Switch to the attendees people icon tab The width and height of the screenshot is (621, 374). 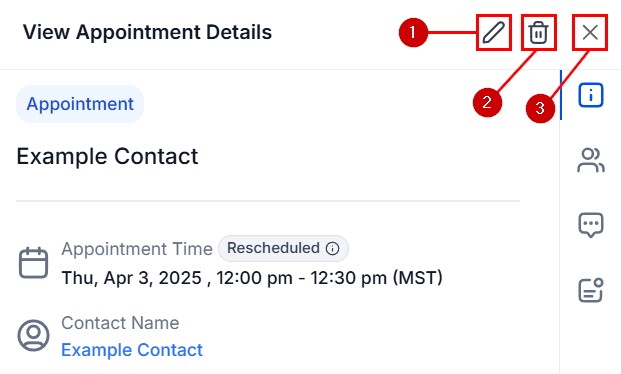tap(591, 160)
